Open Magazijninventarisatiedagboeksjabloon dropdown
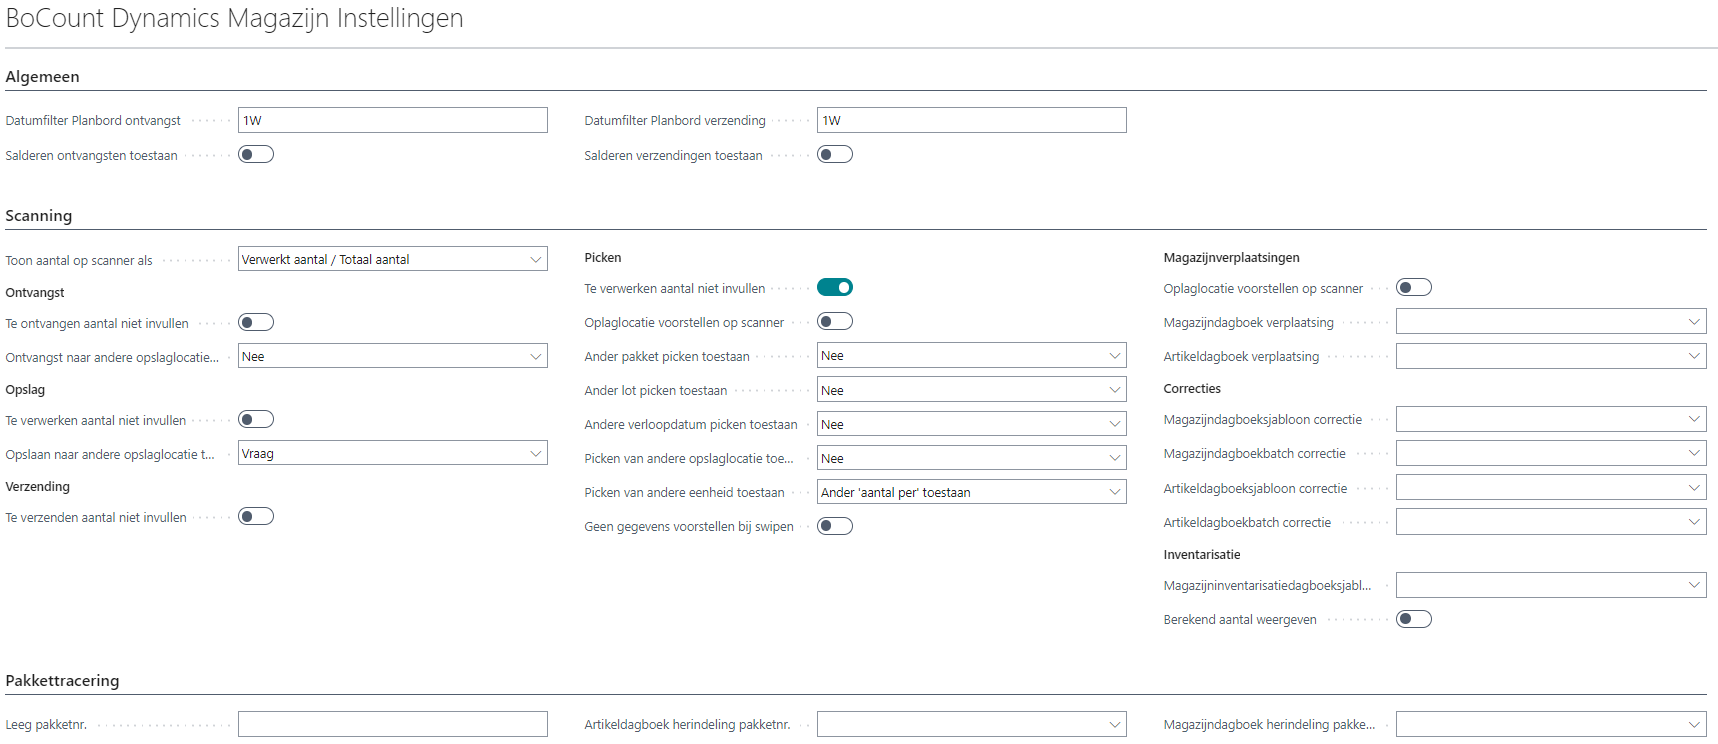This screenshot has width=1718, height=744. coord(1551,585)
